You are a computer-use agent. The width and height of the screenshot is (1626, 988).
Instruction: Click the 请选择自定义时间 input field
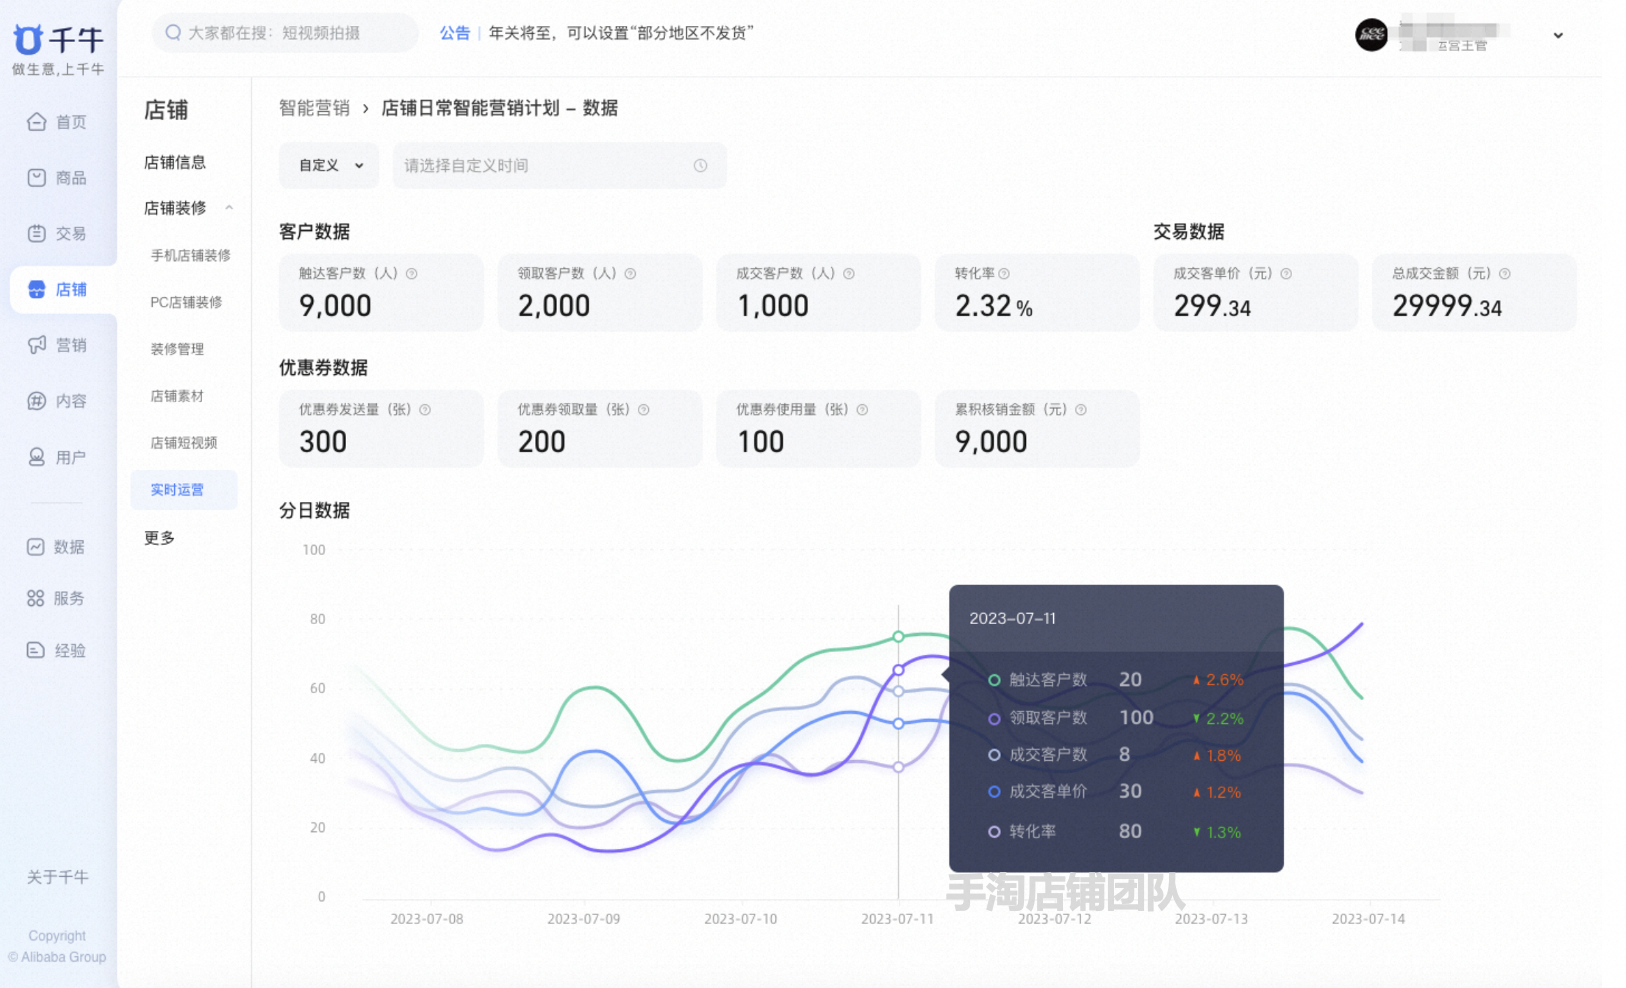coord(559,166)
